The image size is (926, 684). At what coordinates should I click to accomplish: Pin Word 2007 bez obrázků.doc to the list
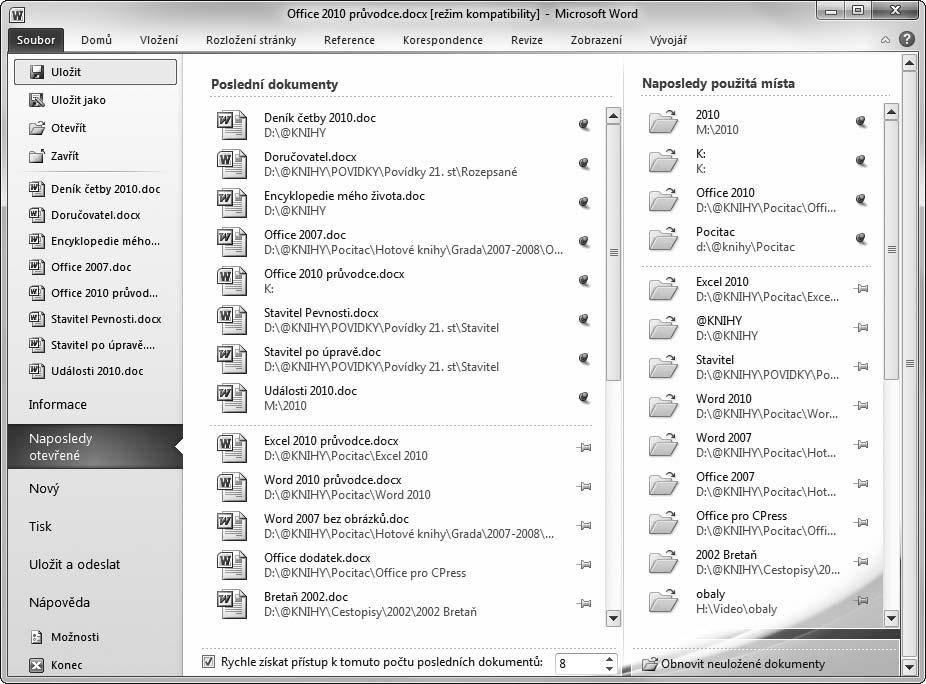[x=584, y=526]
